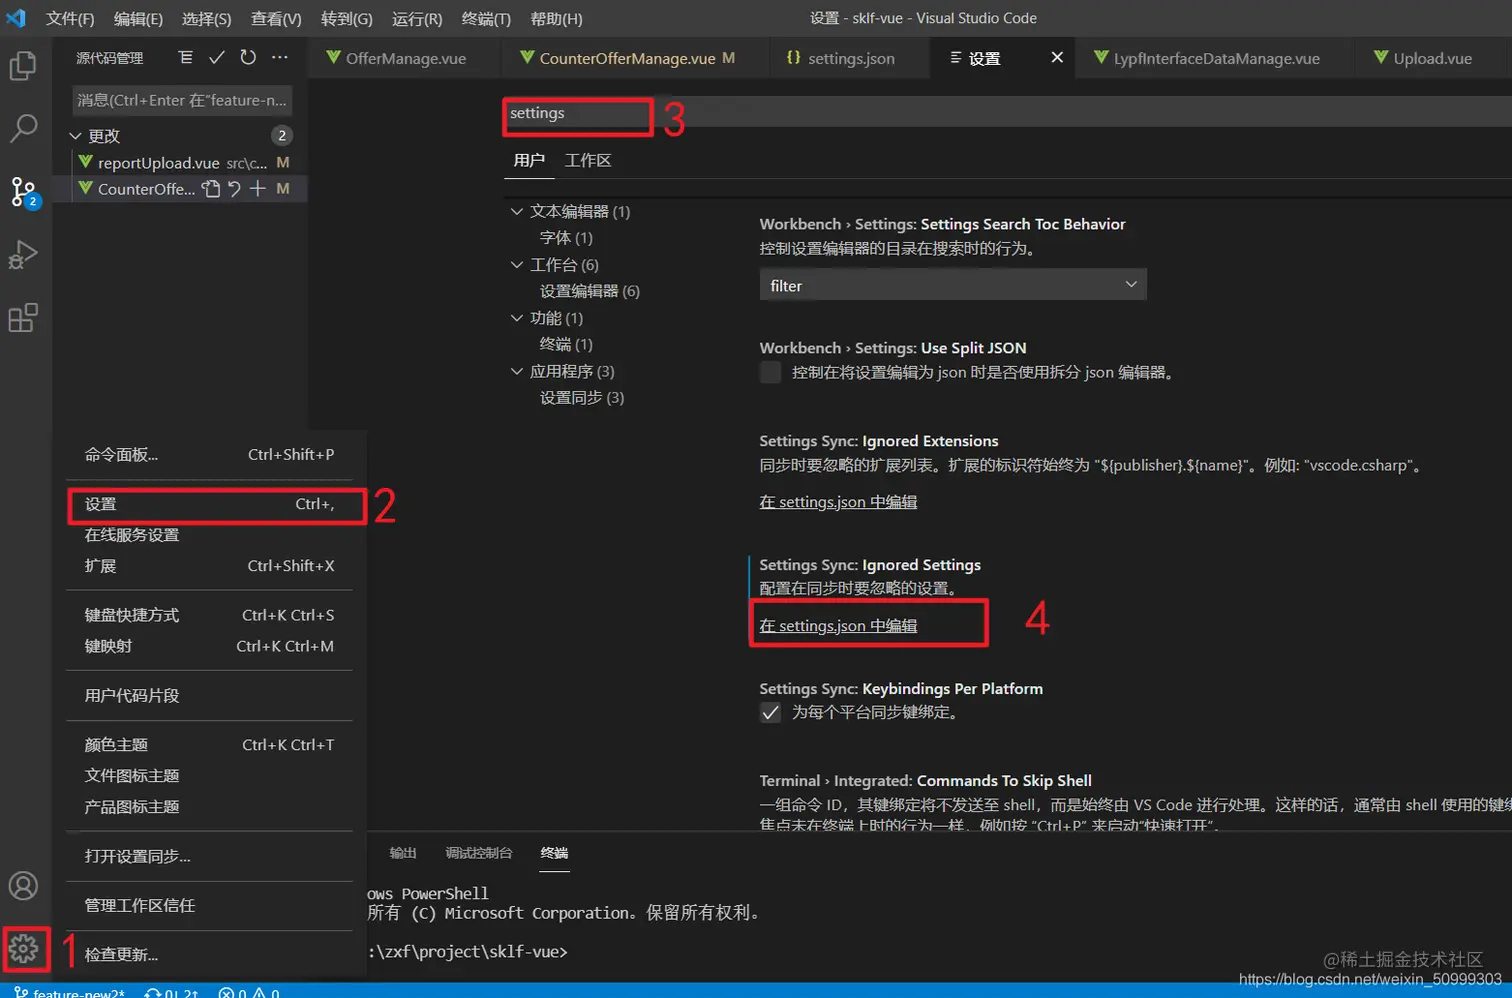Click the feature-new2 branch status item
This screenshot has width=1512, height=998.
point(69,992)
